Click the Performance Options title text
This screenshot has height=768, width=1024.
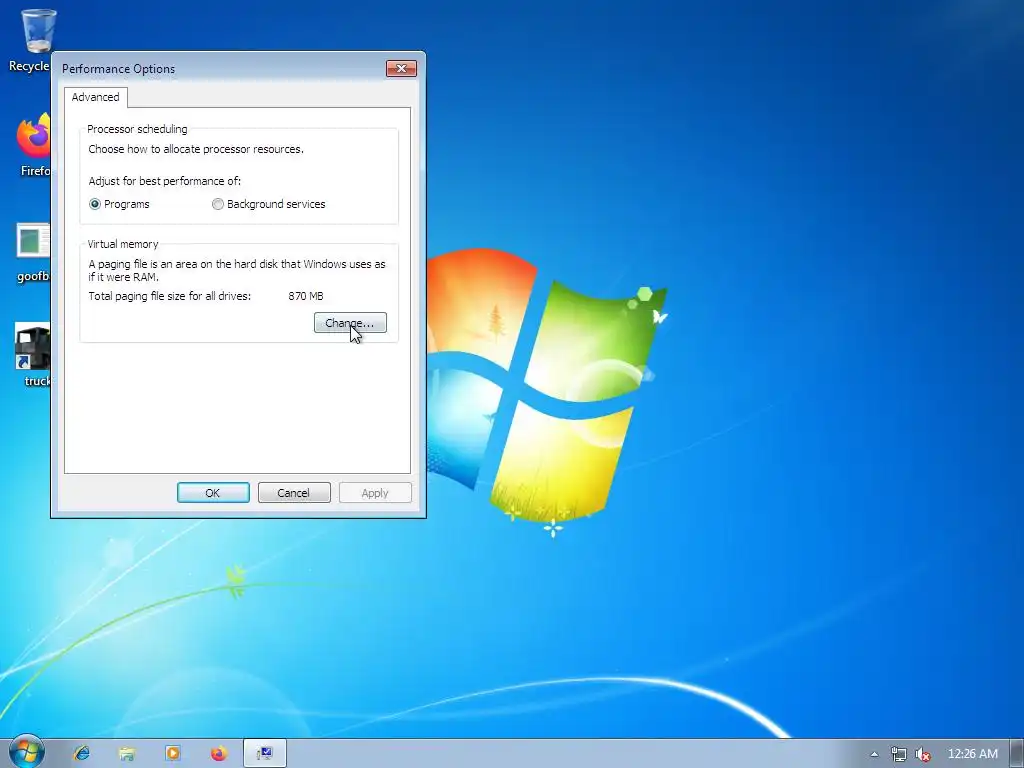(118, 69)
